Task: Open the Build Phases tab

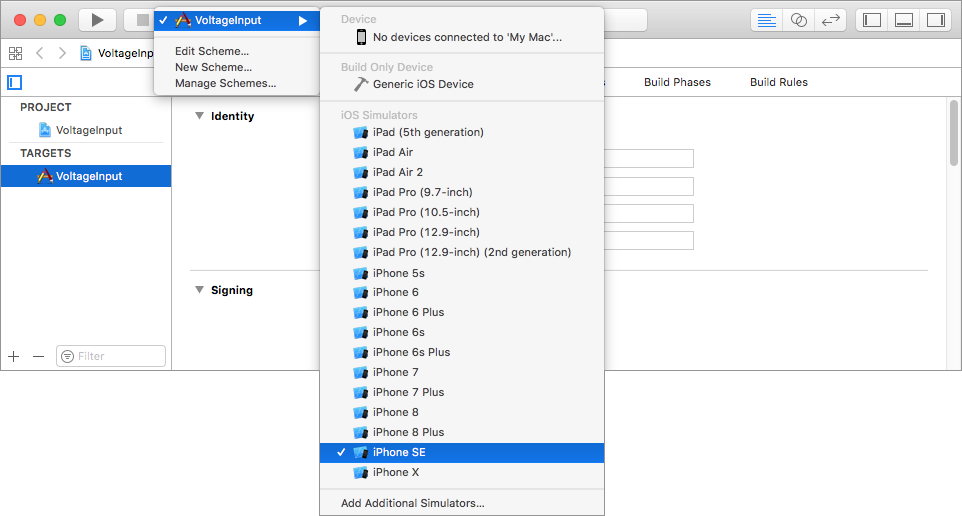Action: pyautogui.click(x=677, y=82)
